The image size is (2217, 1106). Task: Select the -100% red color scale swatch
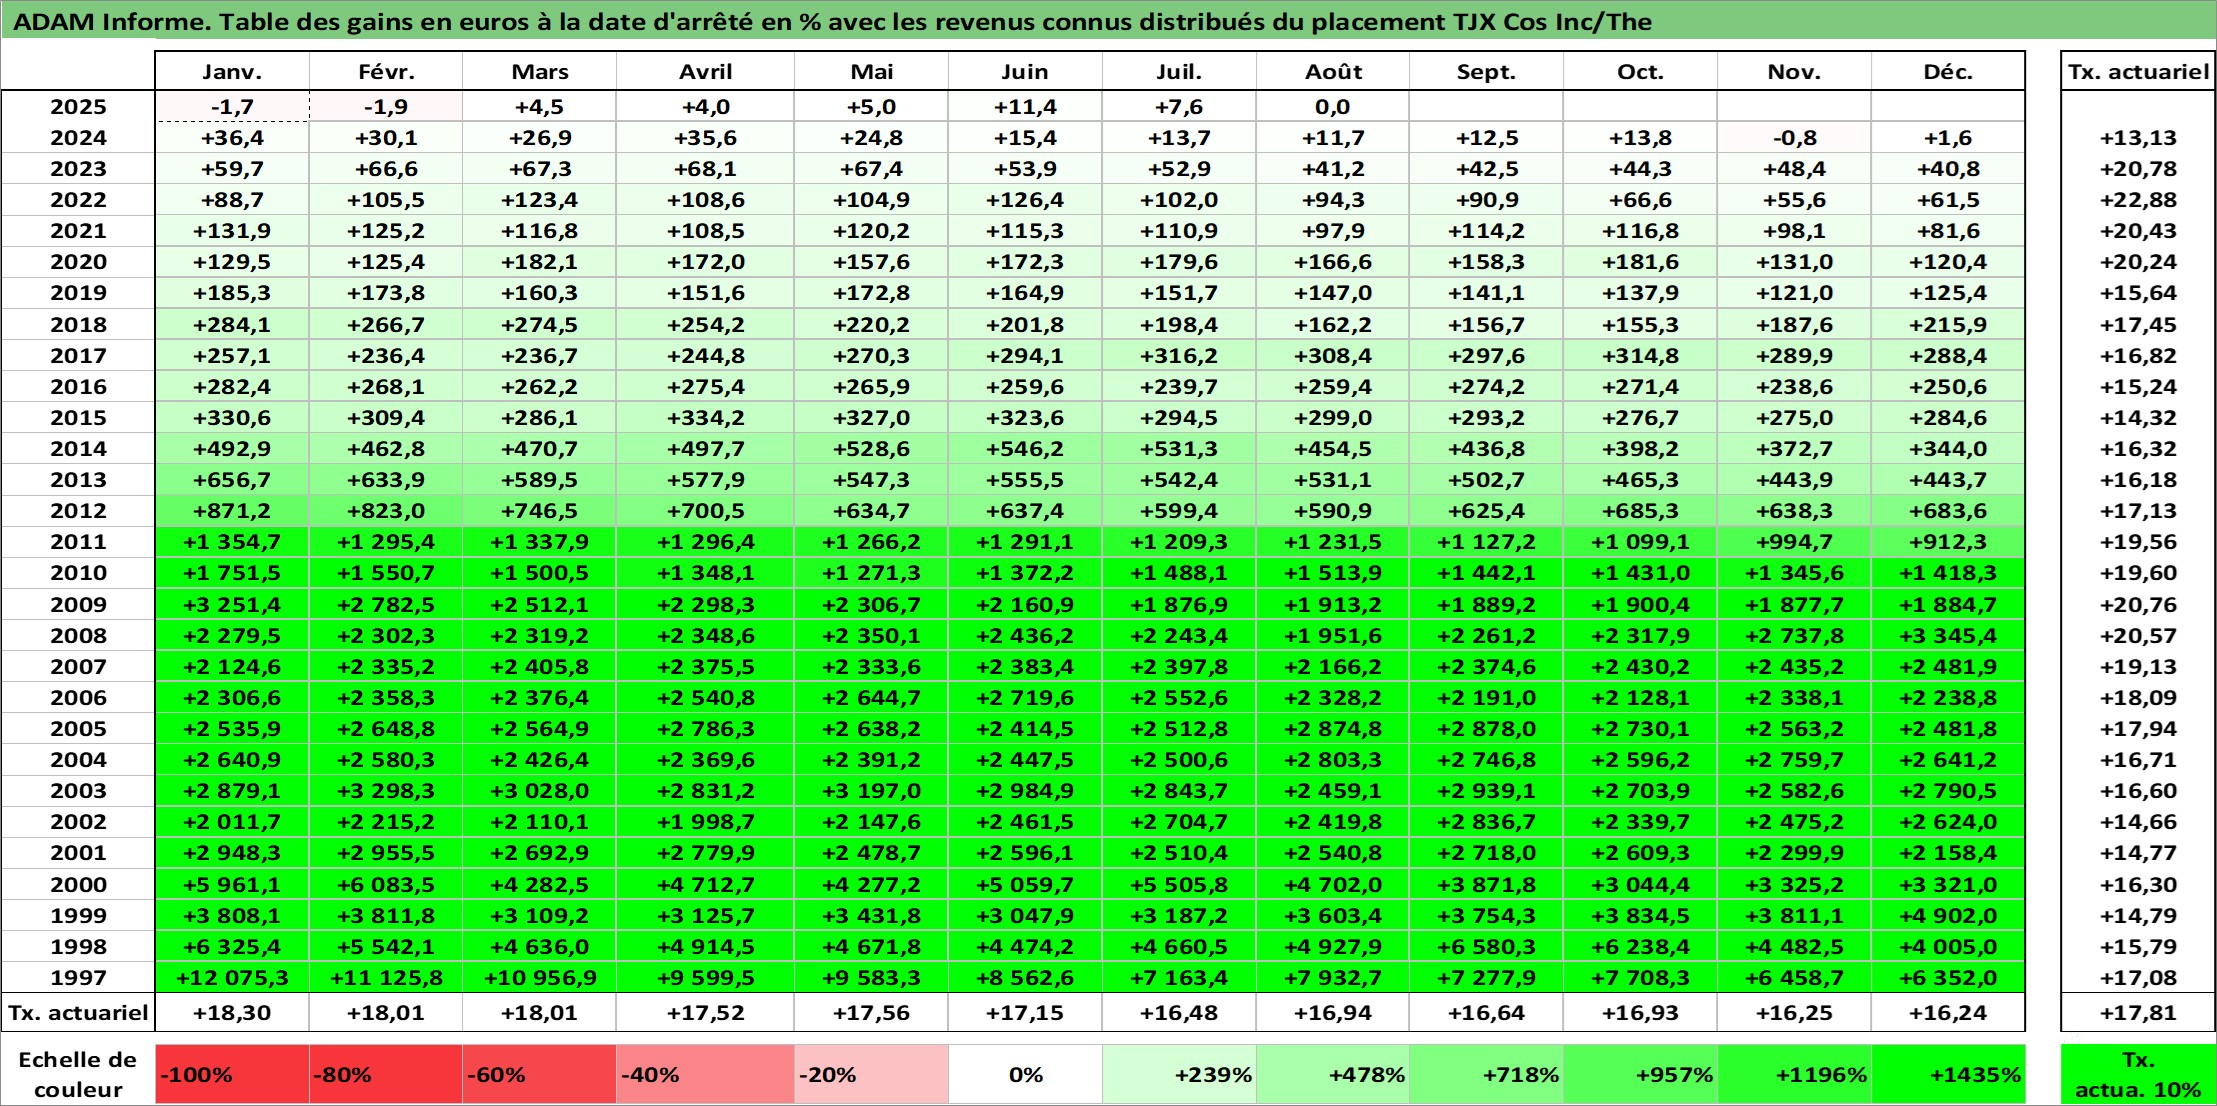click(232, 1075)
